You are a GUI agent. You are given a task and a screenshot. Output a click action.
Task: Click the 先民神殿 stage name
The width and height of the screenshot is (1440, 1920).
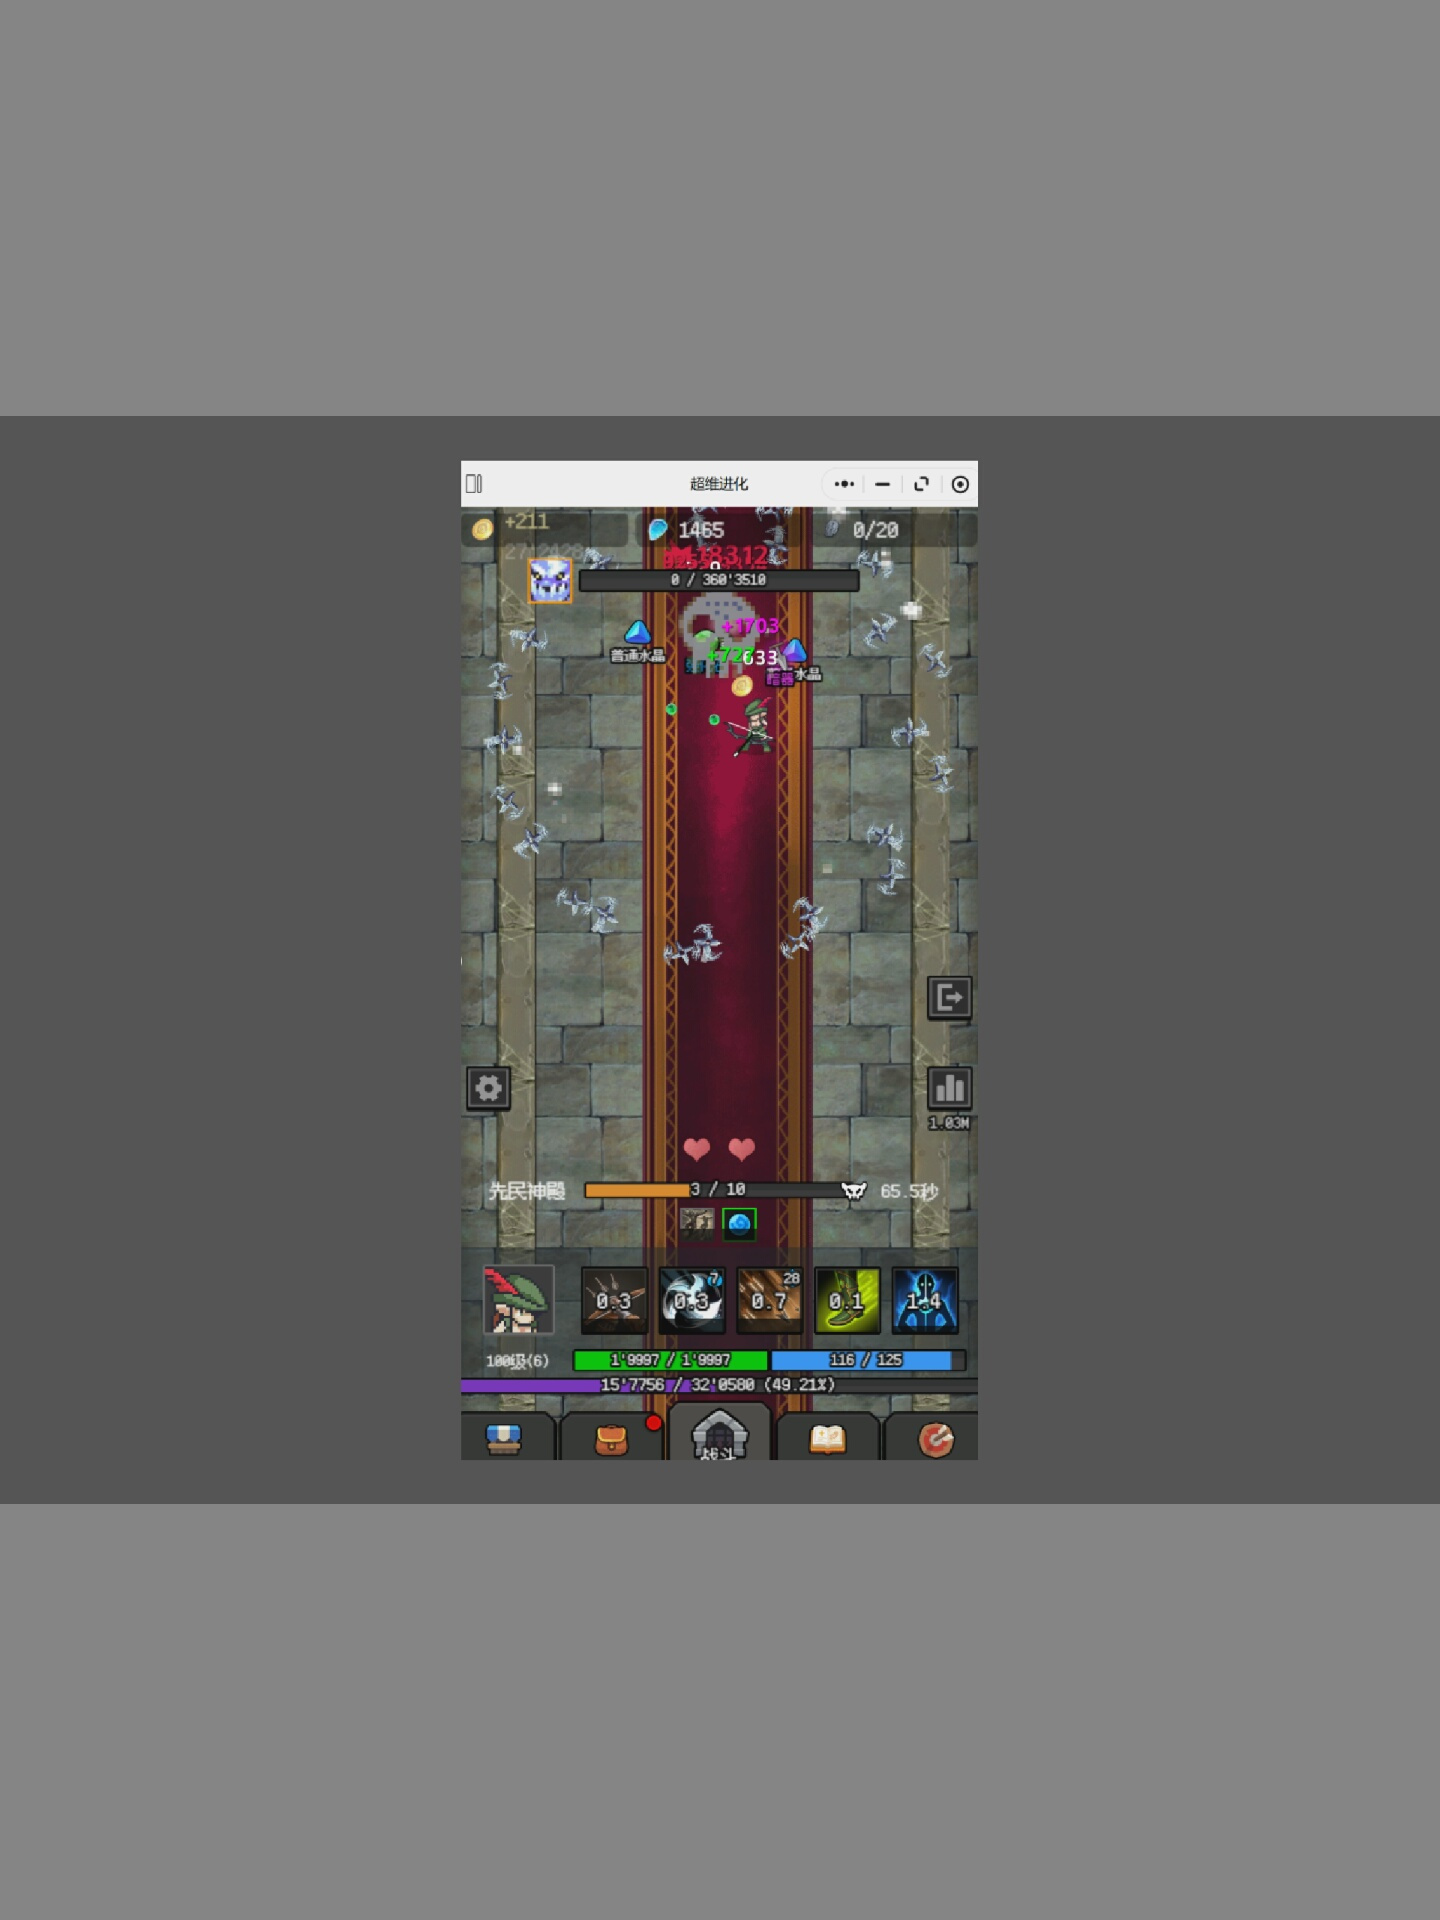(x=526, y=1191)
